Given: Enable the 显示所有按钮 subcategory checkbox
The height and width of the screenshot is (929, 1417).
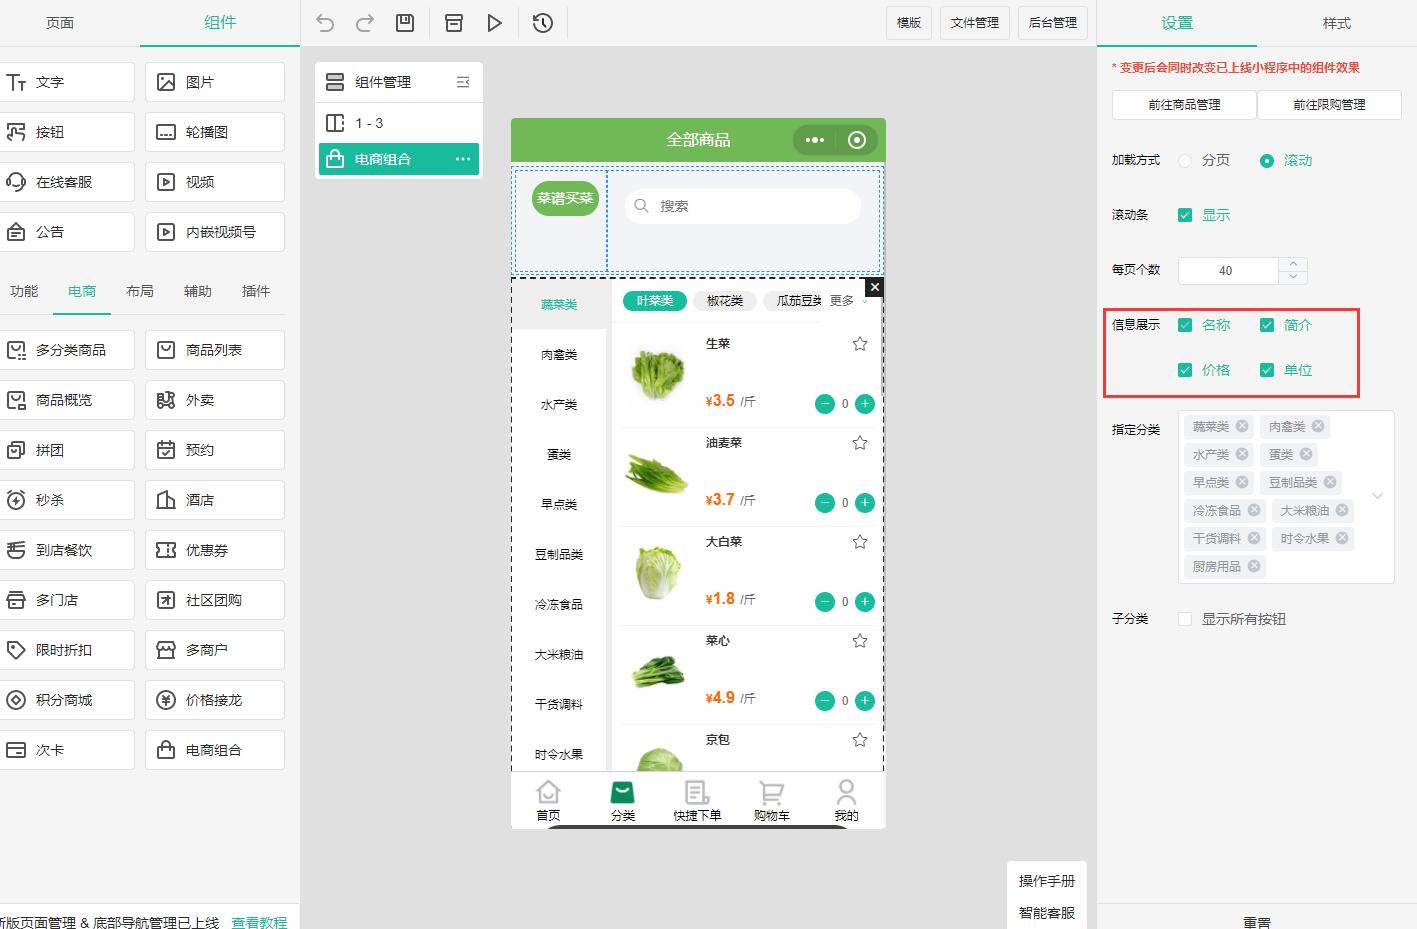Looking at the screenshot, I should pyautogui.click(x=1185, y=619).
